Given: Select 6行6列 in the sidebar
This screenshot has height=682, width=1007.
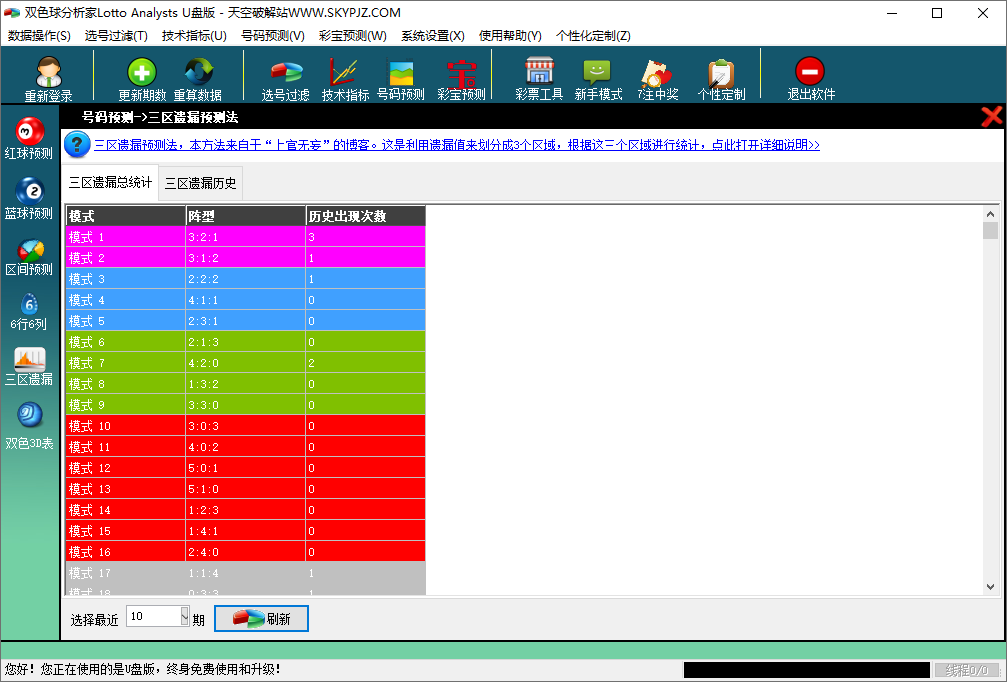Looking at the screenshot, I should coord(29,311).
